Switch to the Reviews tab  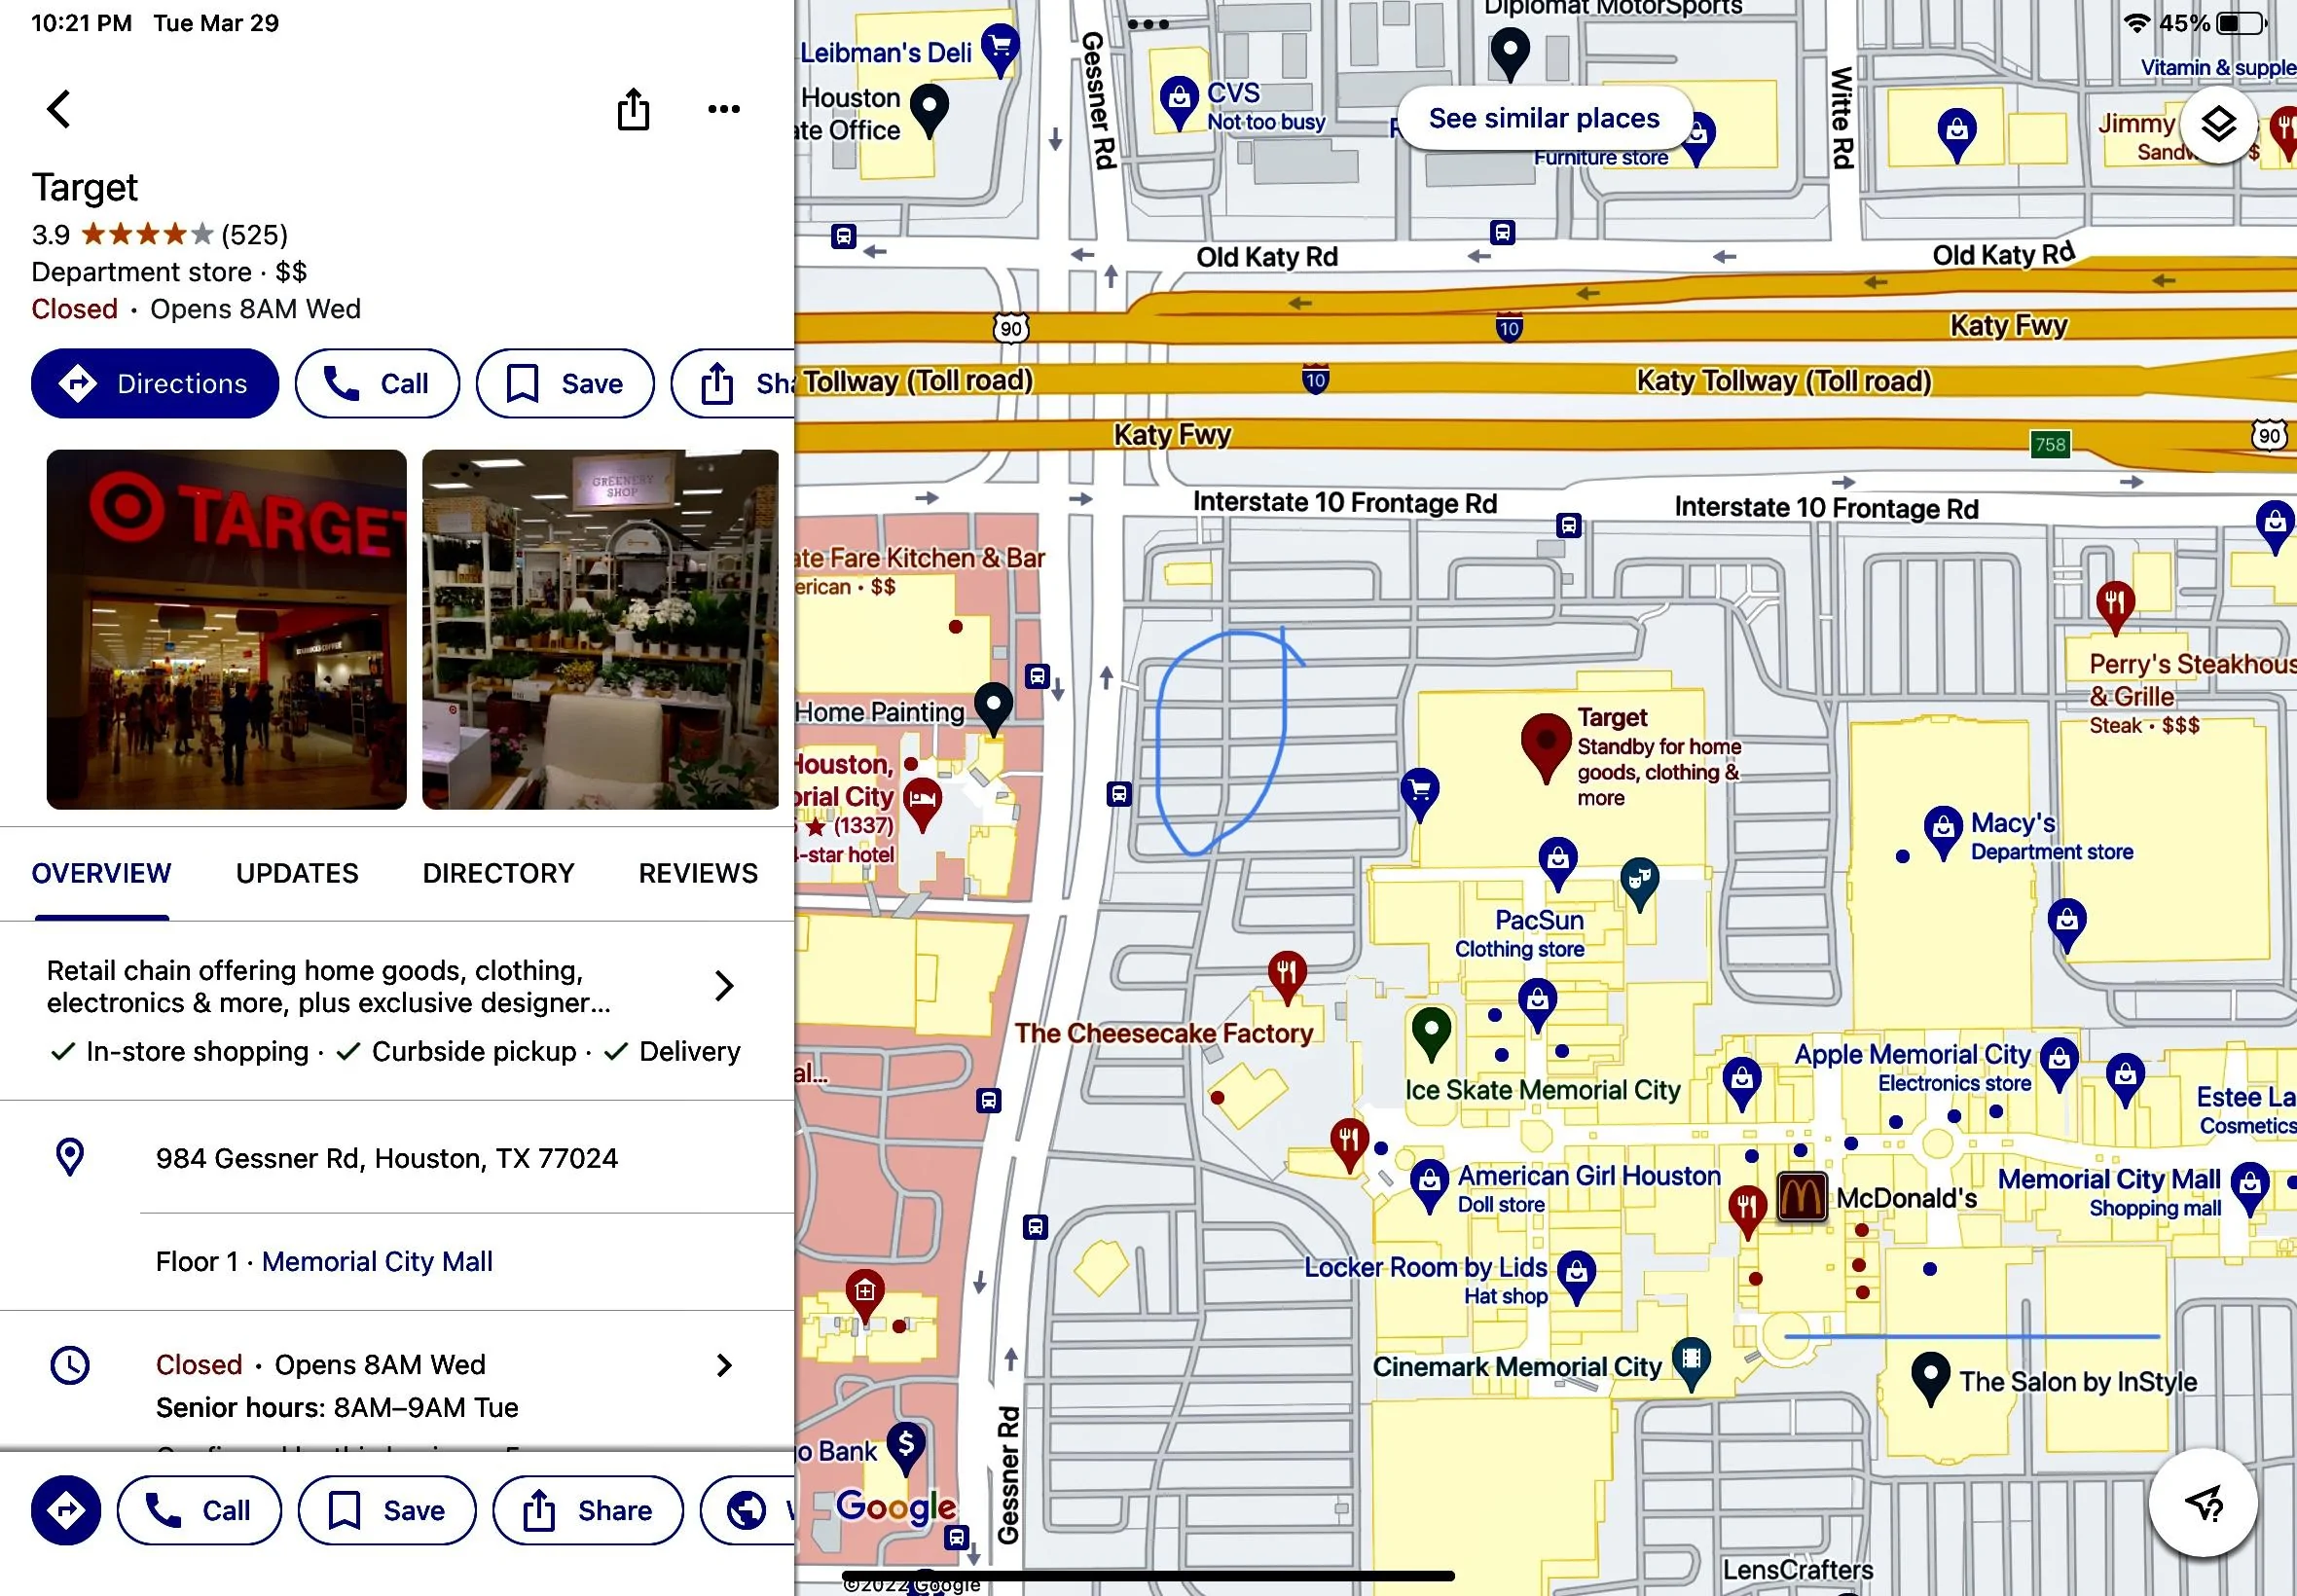698,874
